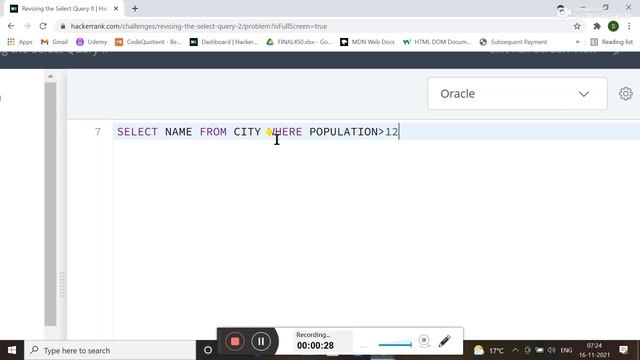The image size is (640, 360).
Task: Open the volume tray icon
Action: pyautogui.click(x=551, y=350)
